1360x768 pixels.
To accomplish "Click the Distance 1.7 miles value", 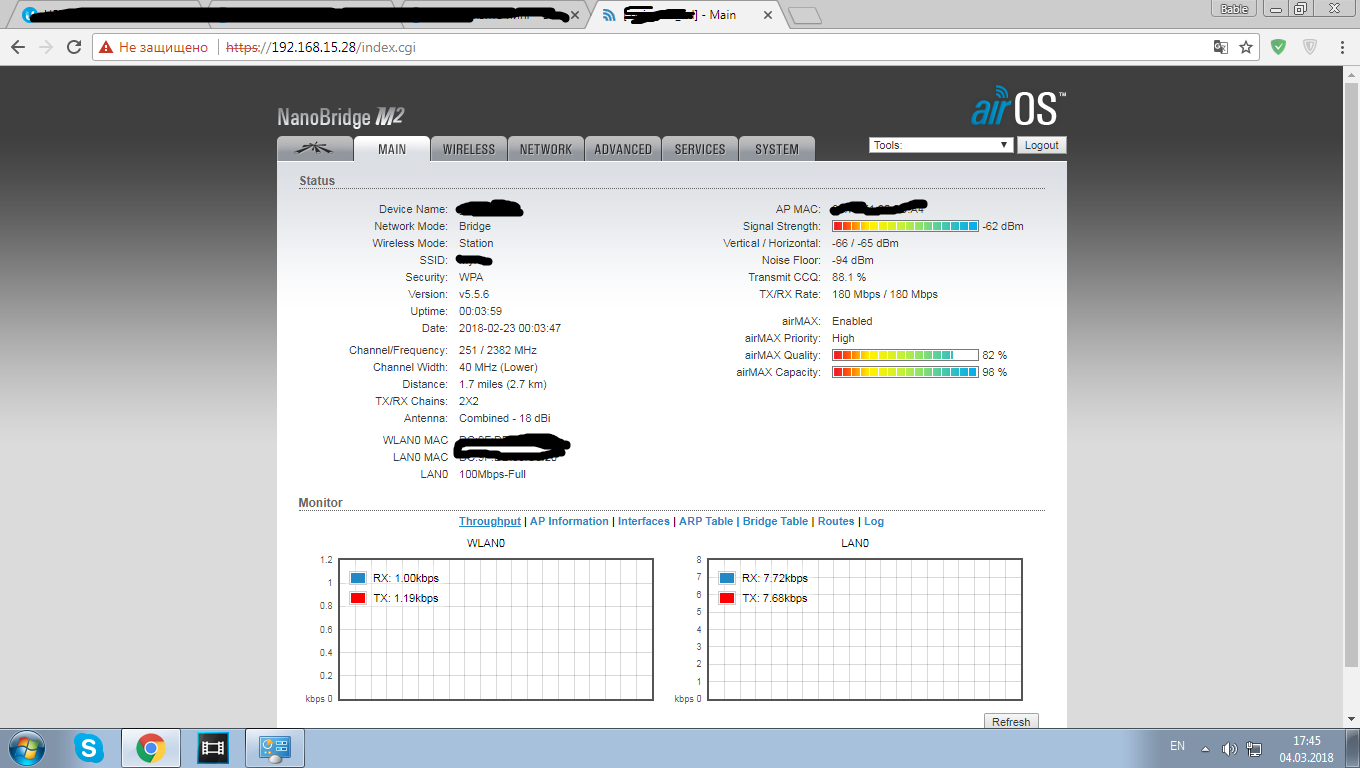I will point(503,384).
